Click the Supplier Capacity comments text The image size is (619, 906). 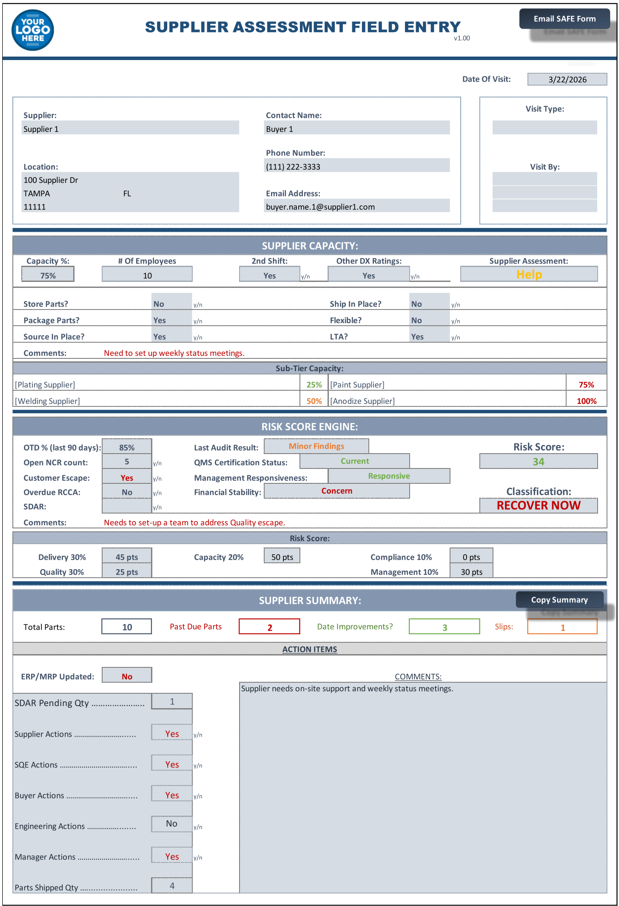click(174, 352)
